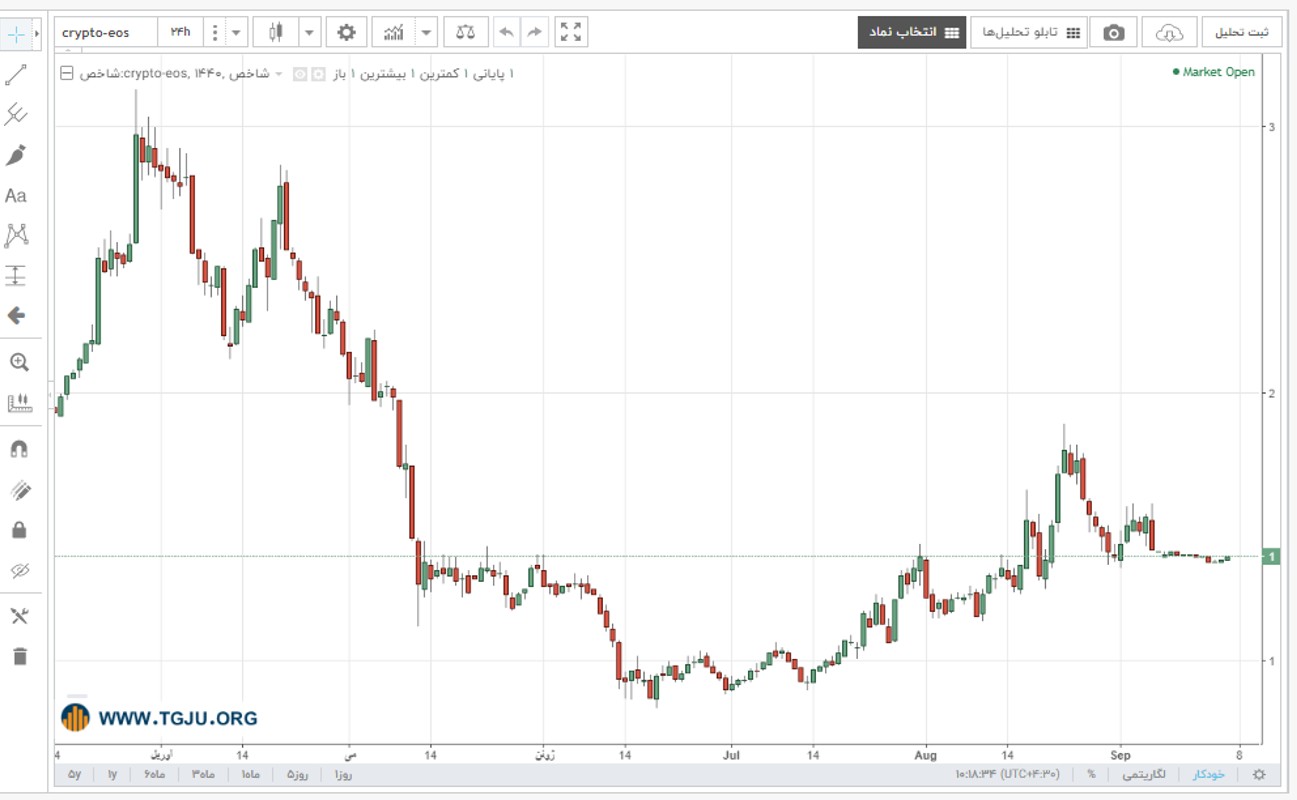The height and width of the screenshot is (800, 1297).
Task: Select the 5y time range
Action: tap(75, 774)
